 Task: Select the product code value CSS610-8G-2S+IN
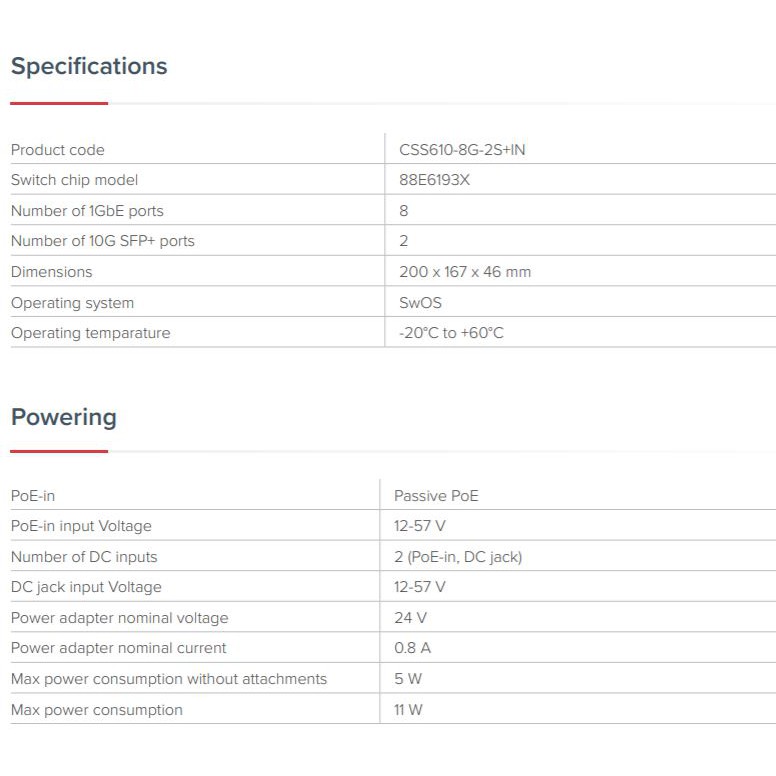[x=462, y=150]
